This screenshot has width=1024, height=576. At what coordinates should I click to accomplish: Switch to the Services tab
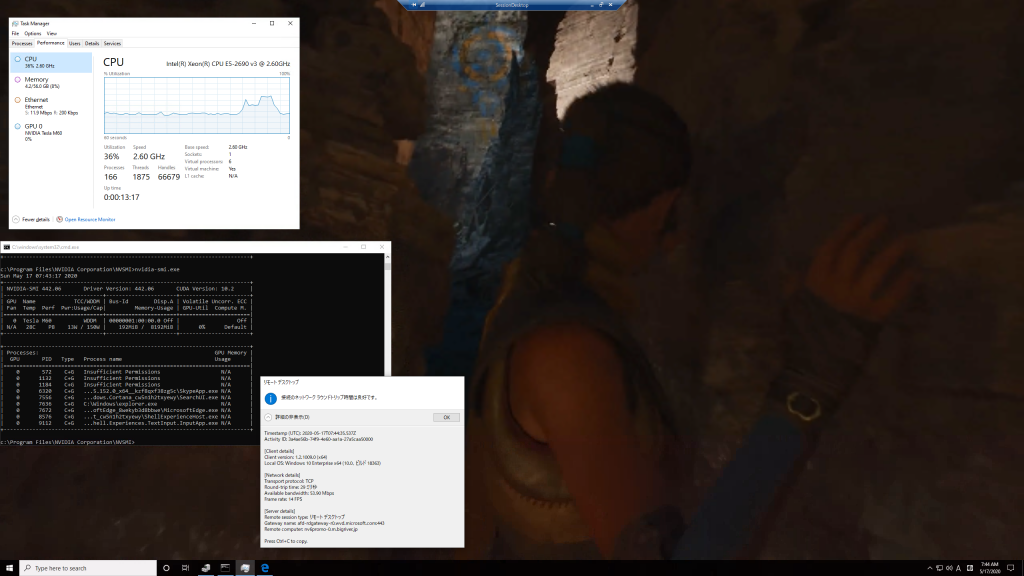(x=112, y=44)
